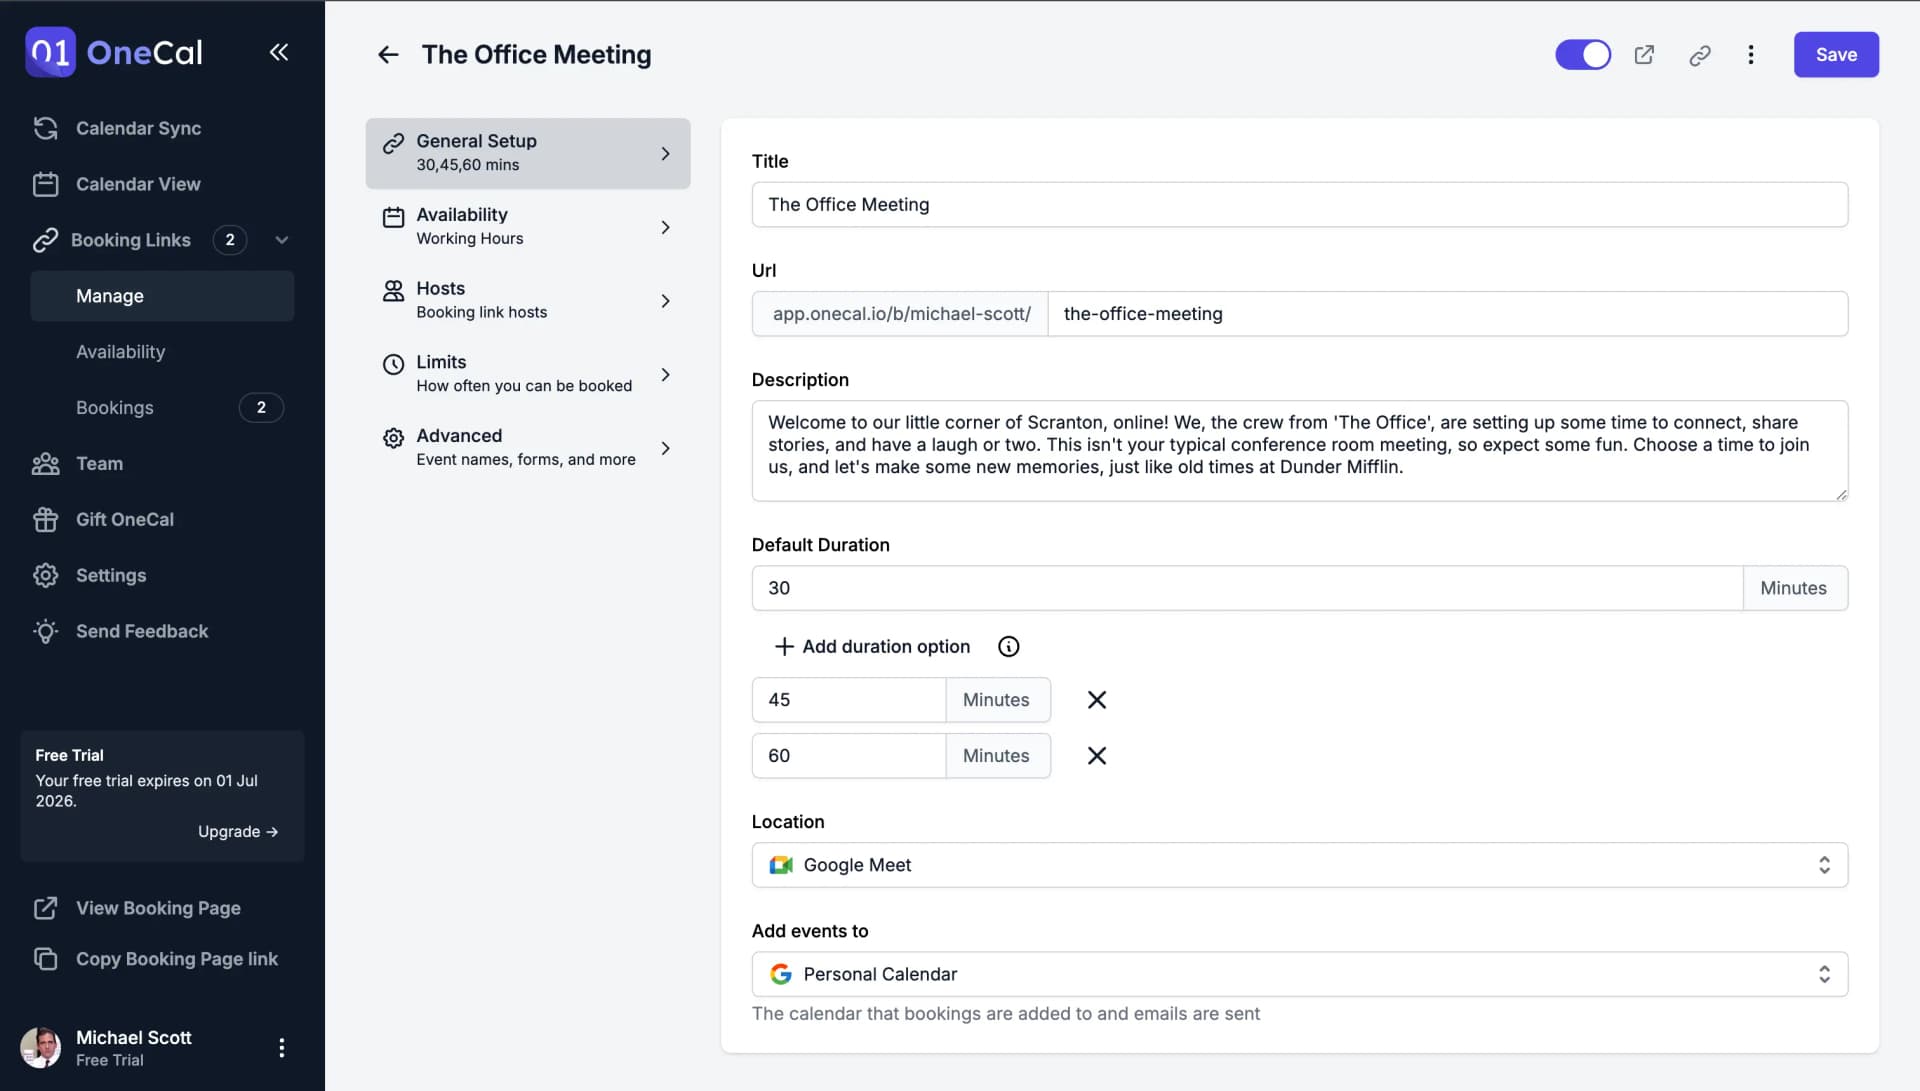1920x1091 pixels.
Task: Click the 60 duration input field
Action: 848,756
